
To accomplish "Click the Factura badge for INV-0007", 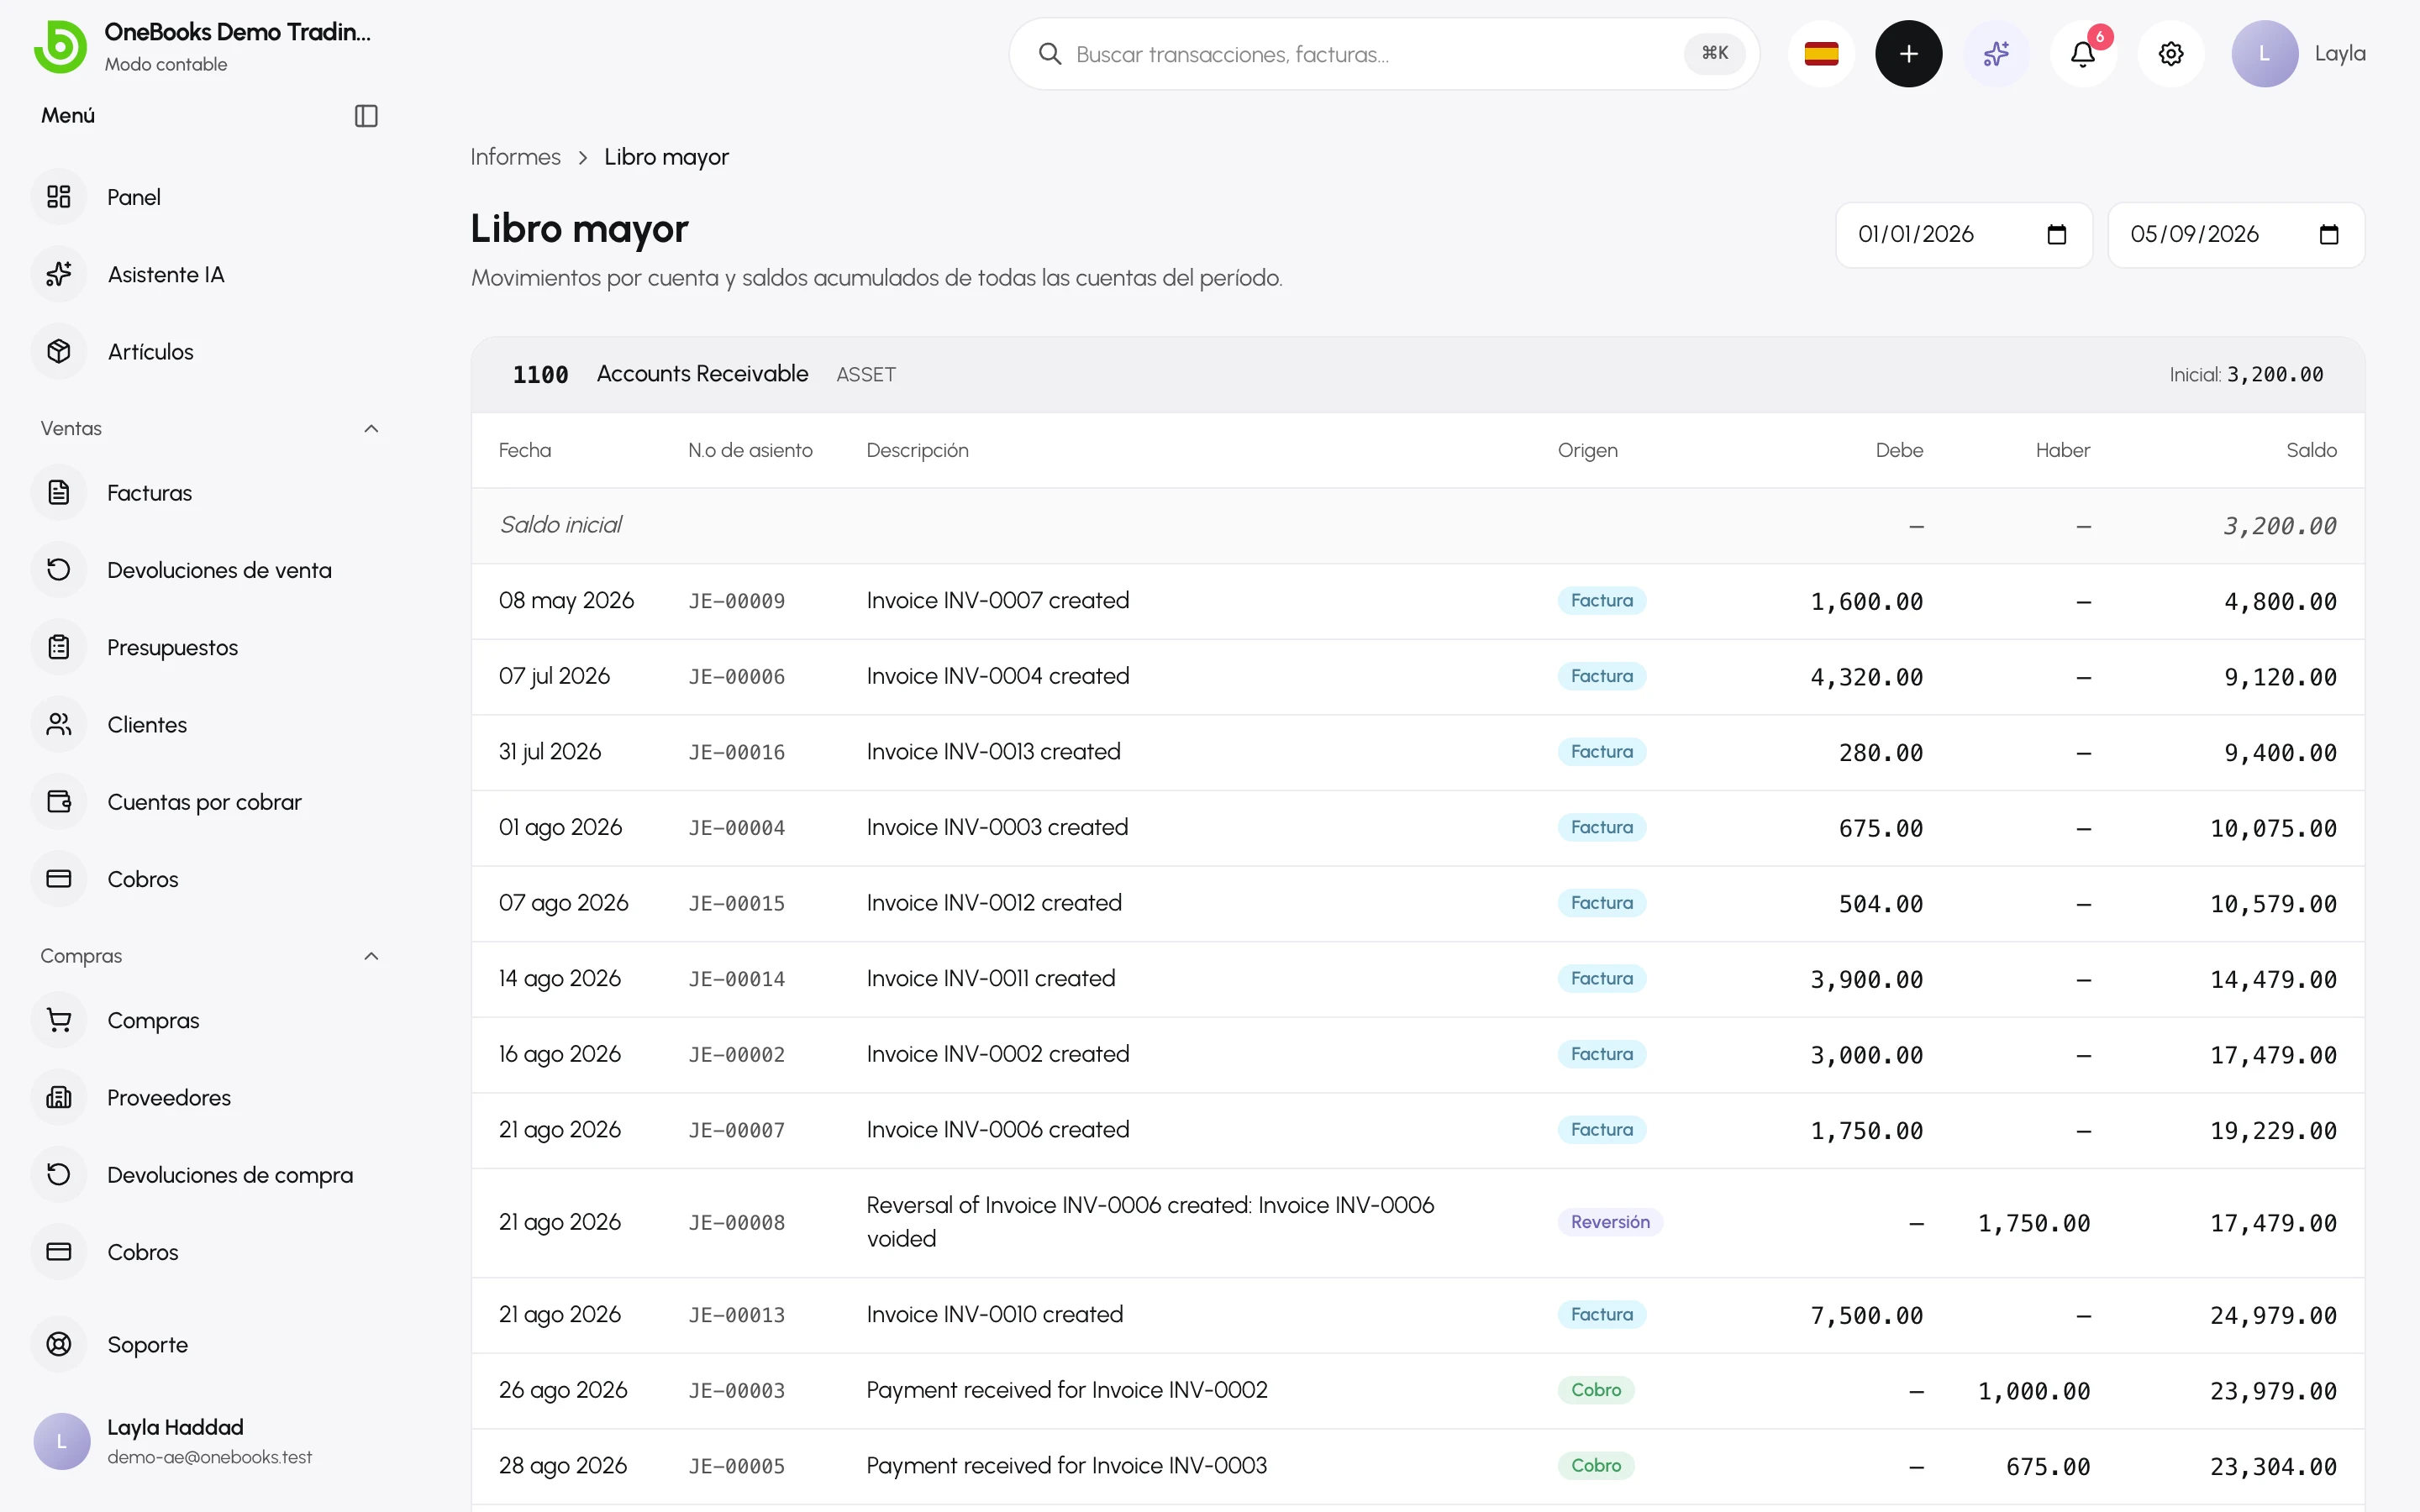I will (x=1601, y=600).
